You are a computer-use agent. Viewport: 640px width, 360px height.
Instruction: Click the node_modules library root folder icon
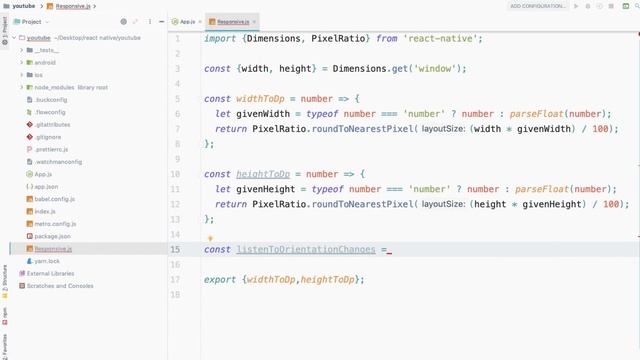point(30,87)
